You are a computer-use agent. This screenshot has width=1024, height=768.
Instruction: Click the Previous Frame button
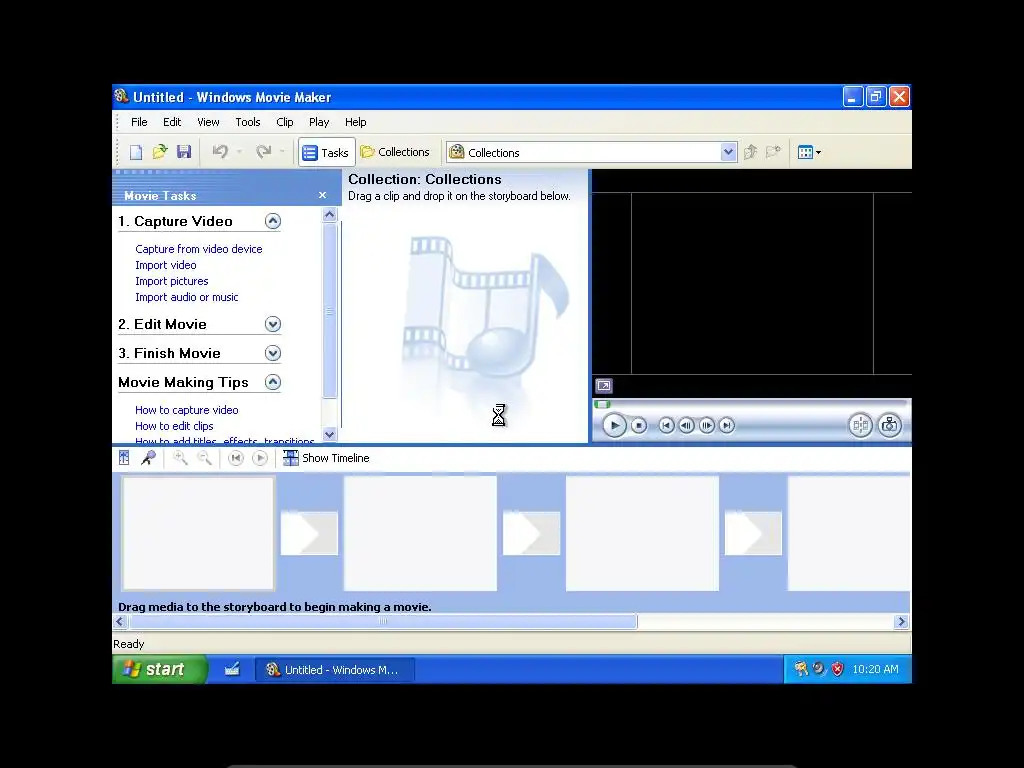(686, 425)
